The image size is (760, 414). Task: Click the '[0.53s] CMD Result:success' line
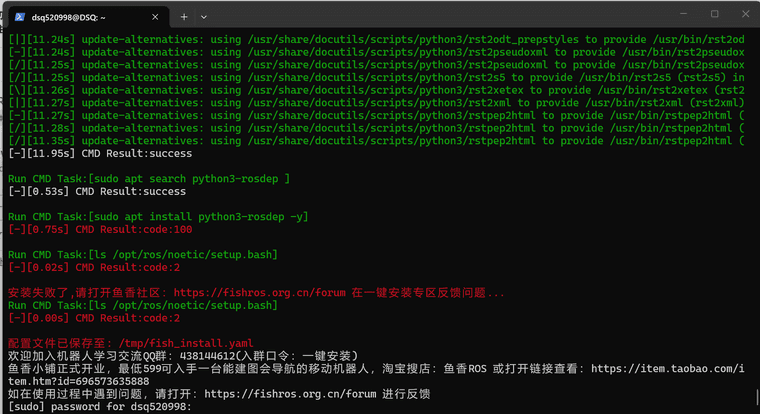[x=97, y=191]
